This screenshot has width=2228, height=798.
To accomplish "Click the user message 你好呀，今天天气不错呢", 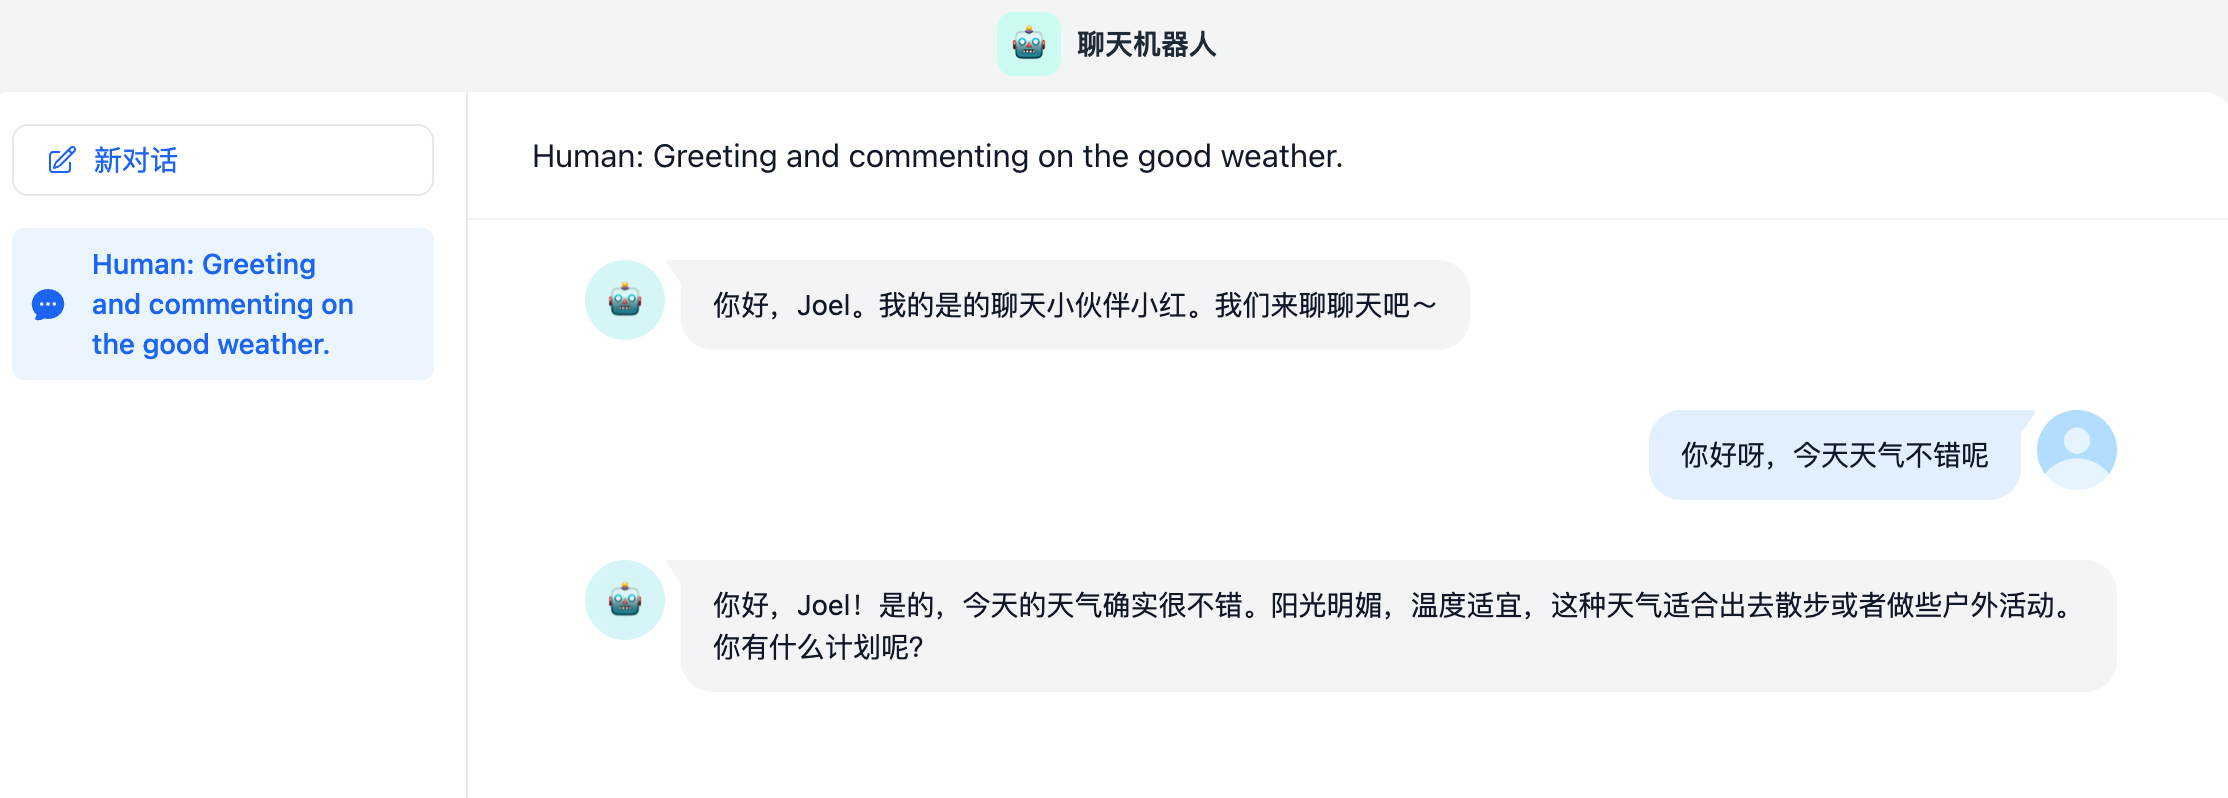I will point(1834,455).
